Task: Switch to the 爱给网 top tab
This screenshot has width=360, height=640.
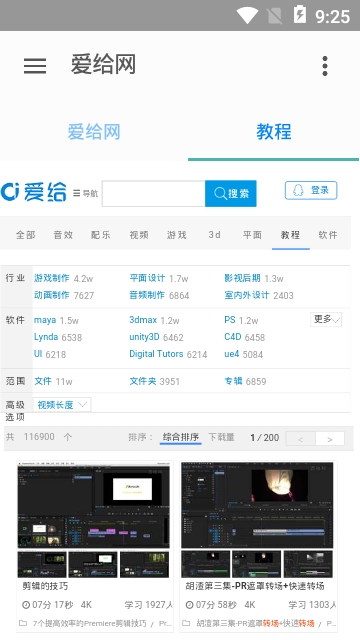Action: tap(94, 132)
